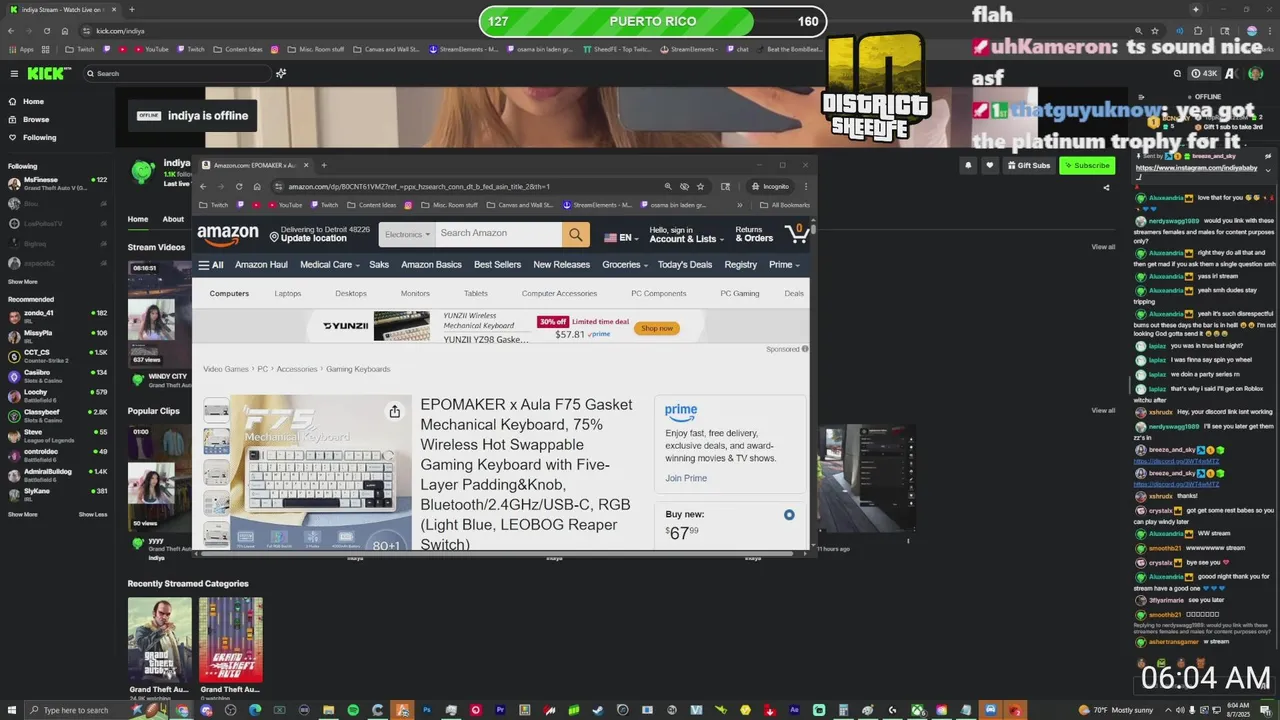Open site info icon in Kick address bar
The width and height of the screenshot is (1280, 720).
pos(87,31)
